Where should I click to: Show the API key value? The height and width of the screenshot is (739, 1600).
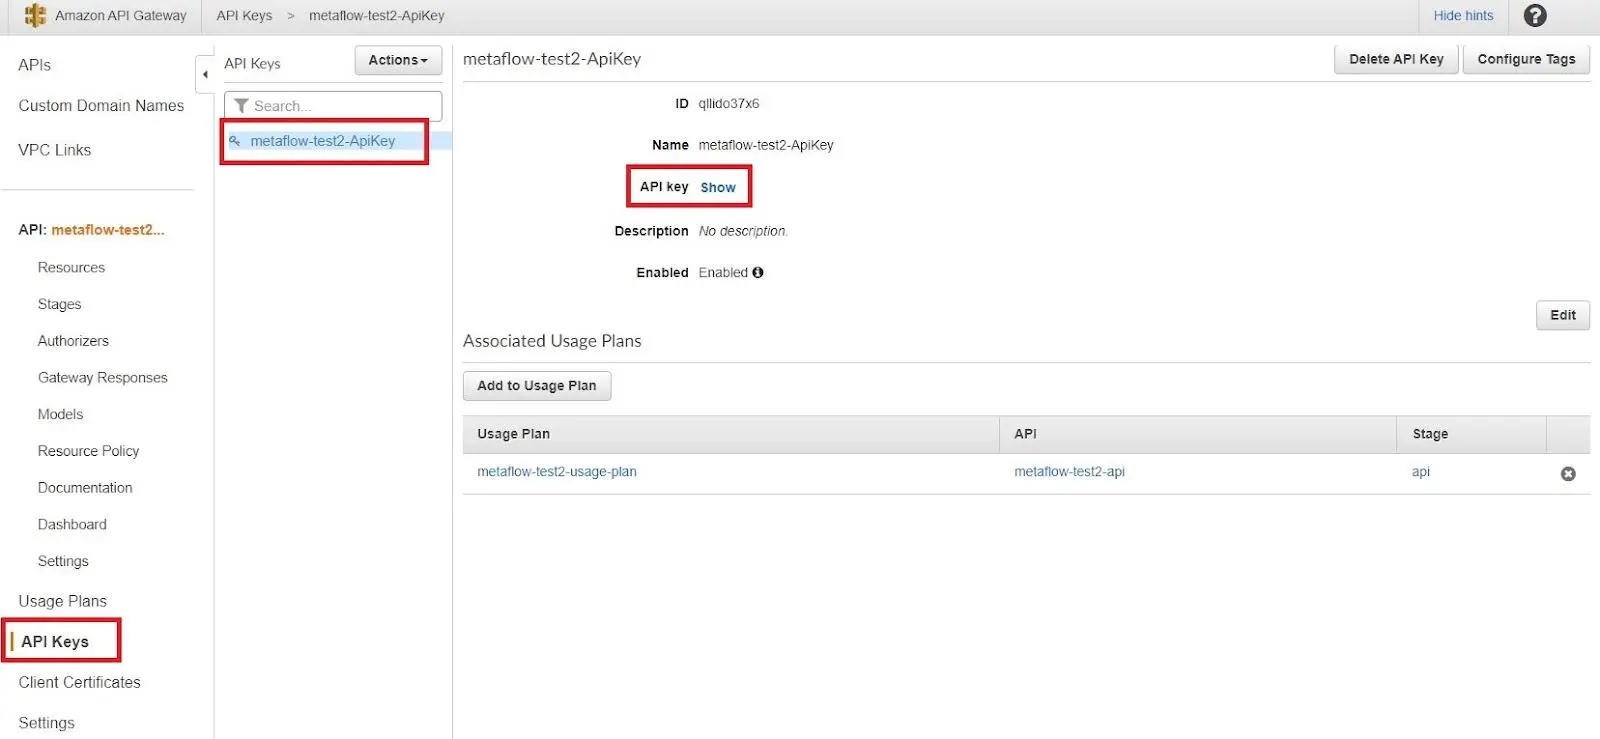[x=718, y=187]
